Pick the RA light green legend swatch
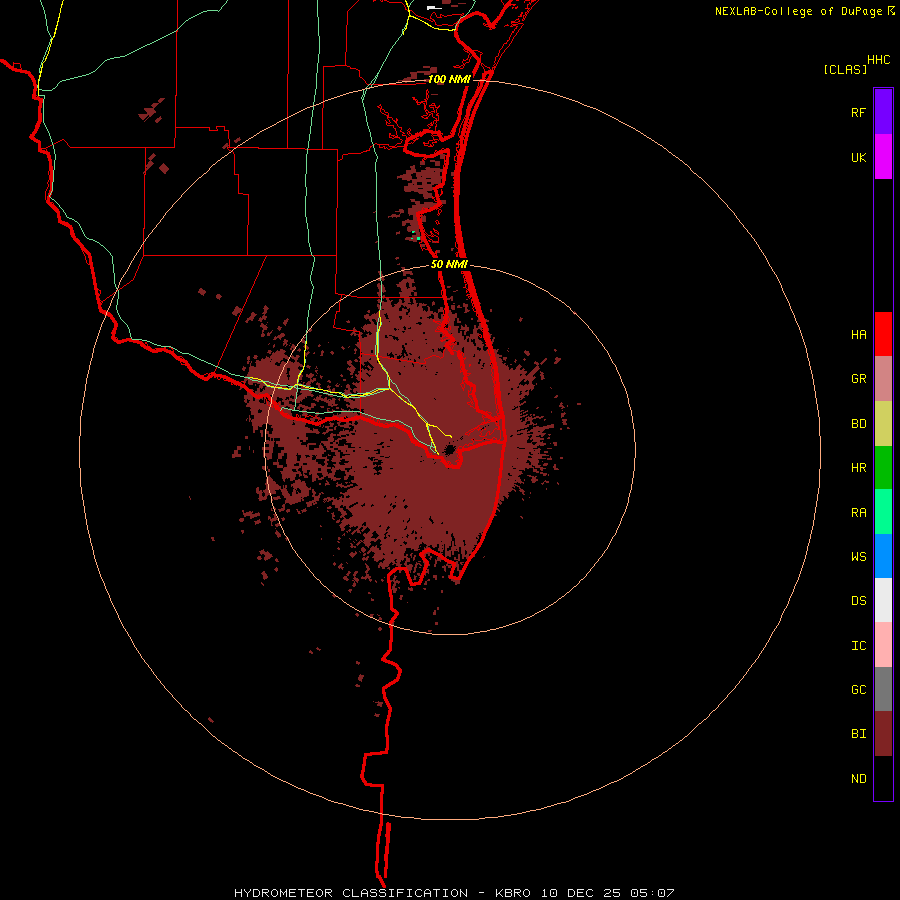This screenshot has width=900, height=900. 883,512
